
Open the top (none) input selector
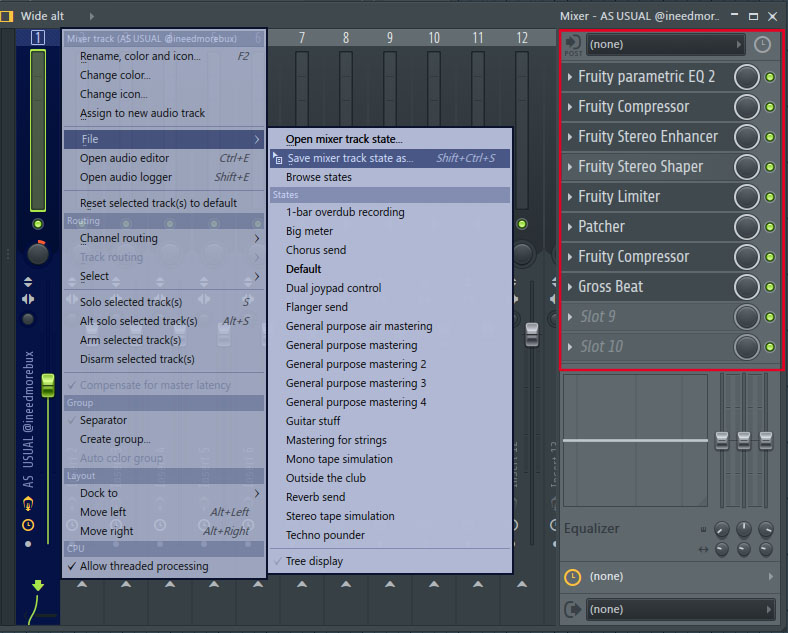point(665,45)
